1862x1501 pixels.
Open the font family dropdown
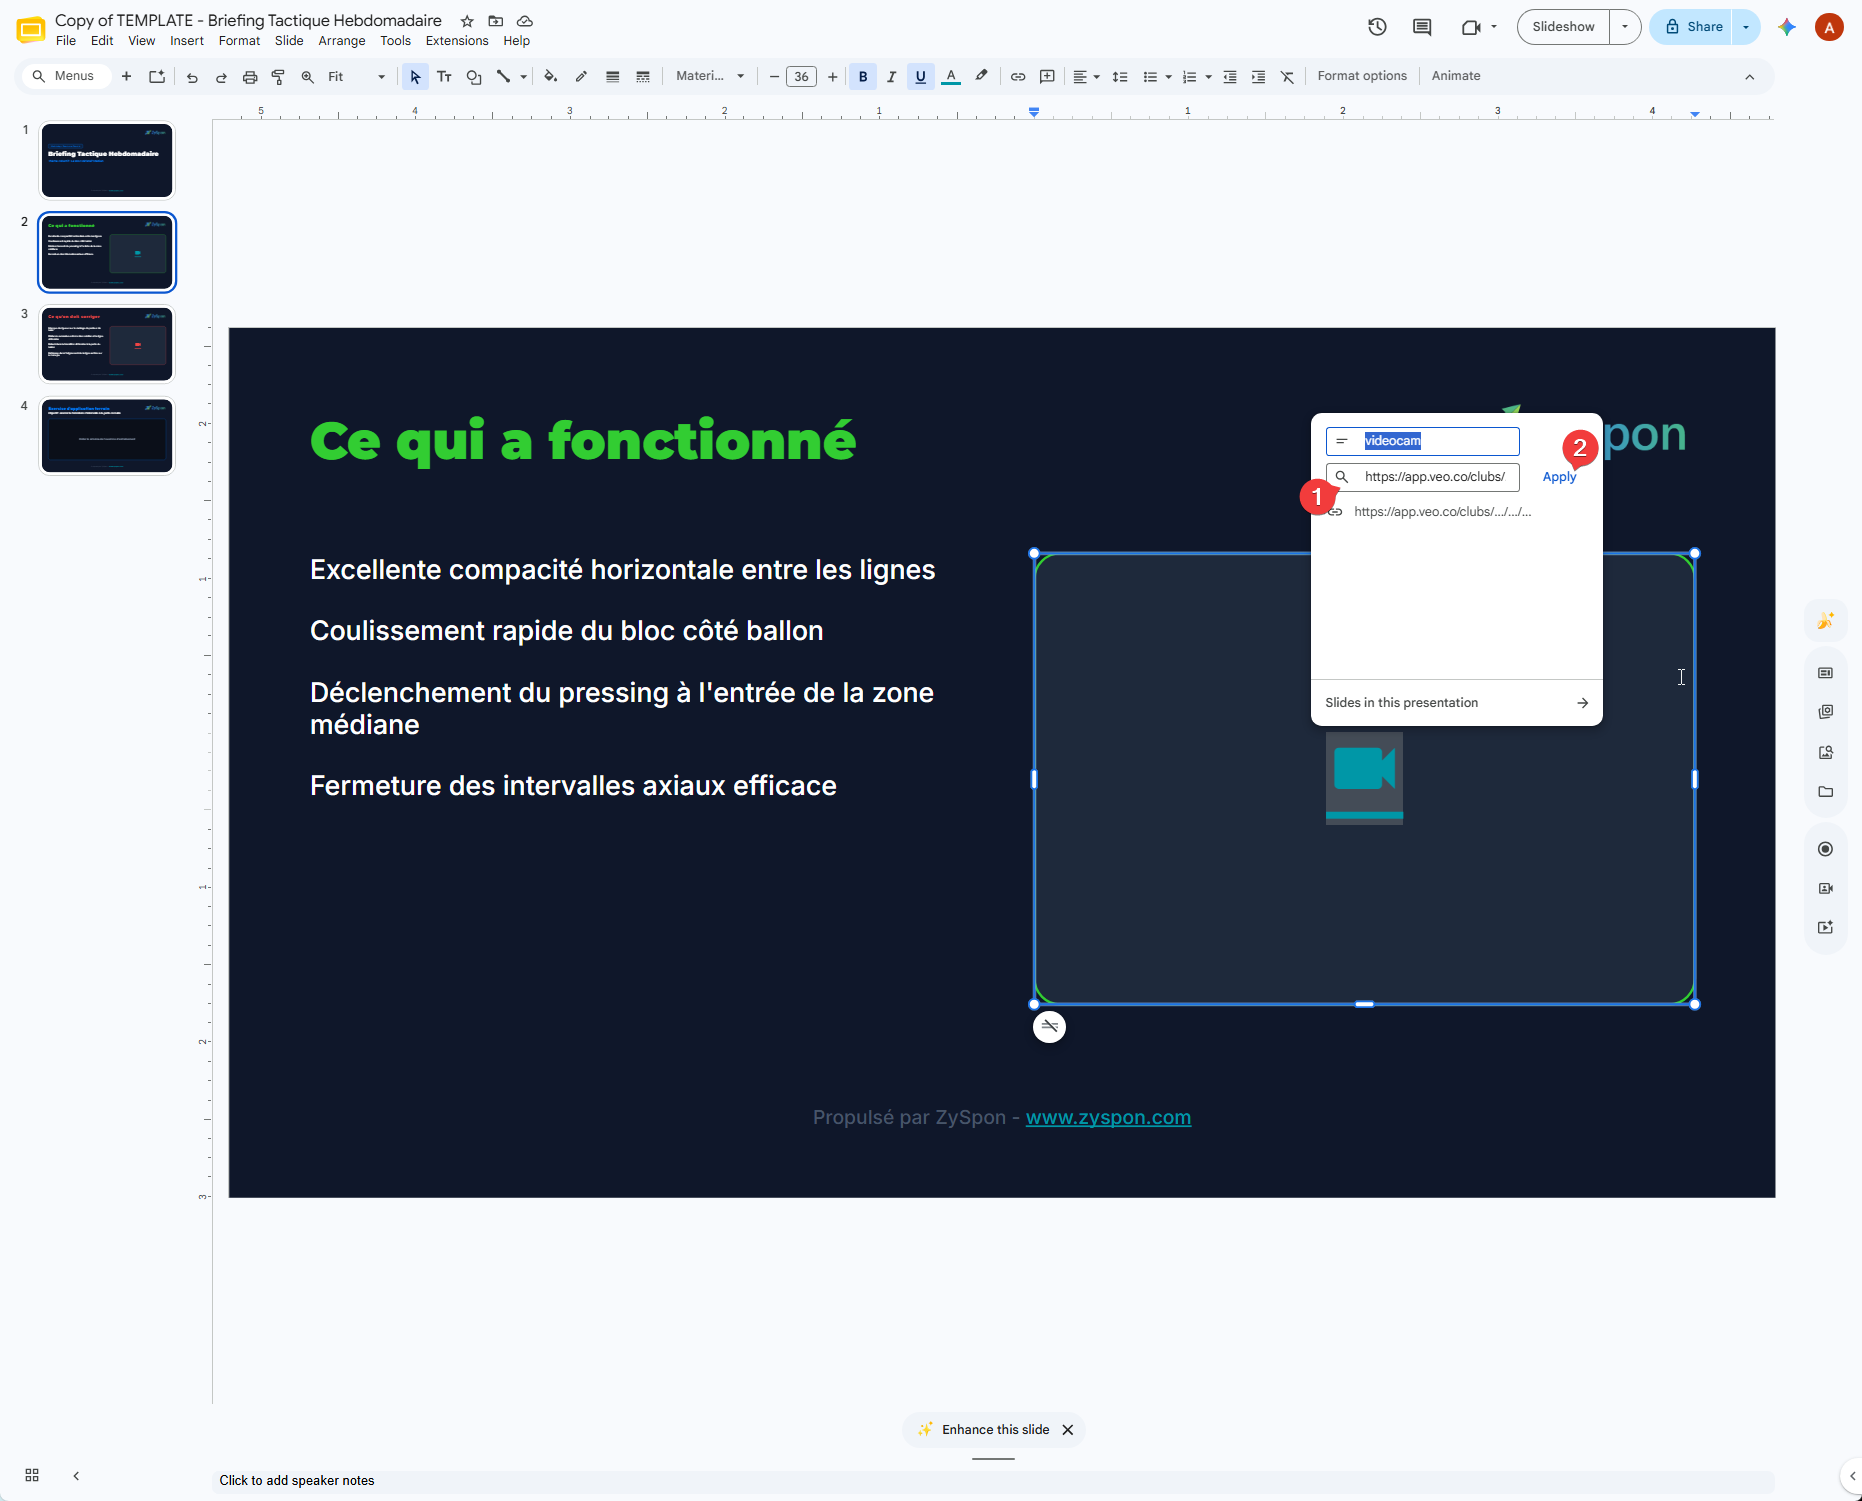(710, 76)
